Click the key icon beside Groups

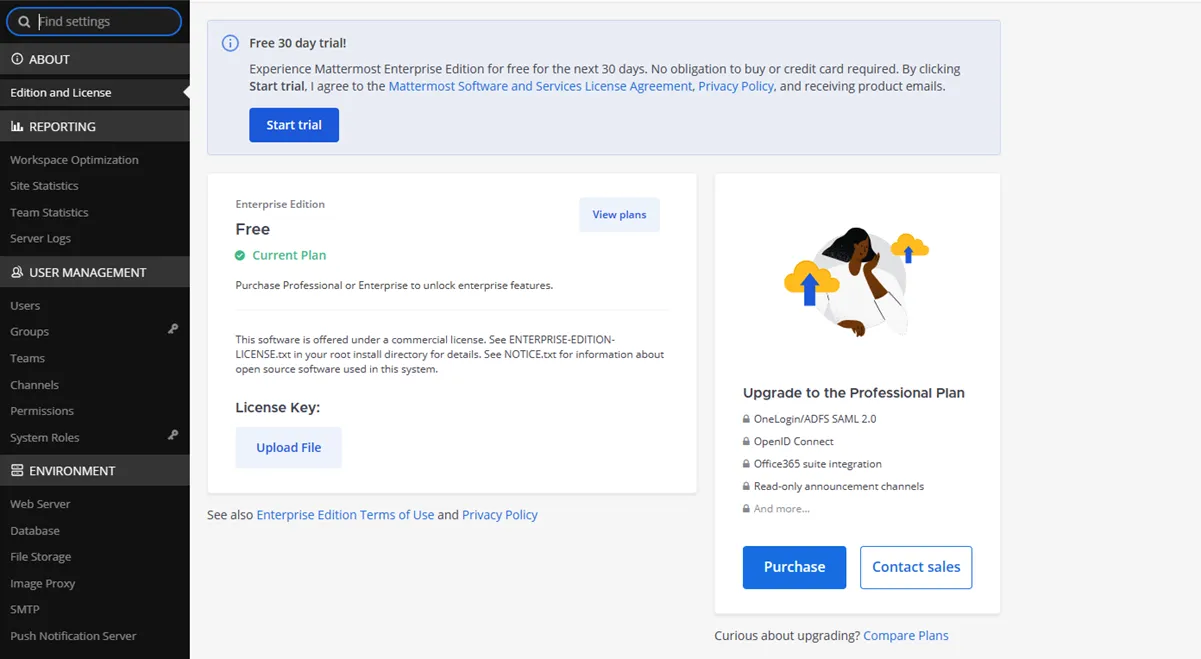tap(173, 328)
